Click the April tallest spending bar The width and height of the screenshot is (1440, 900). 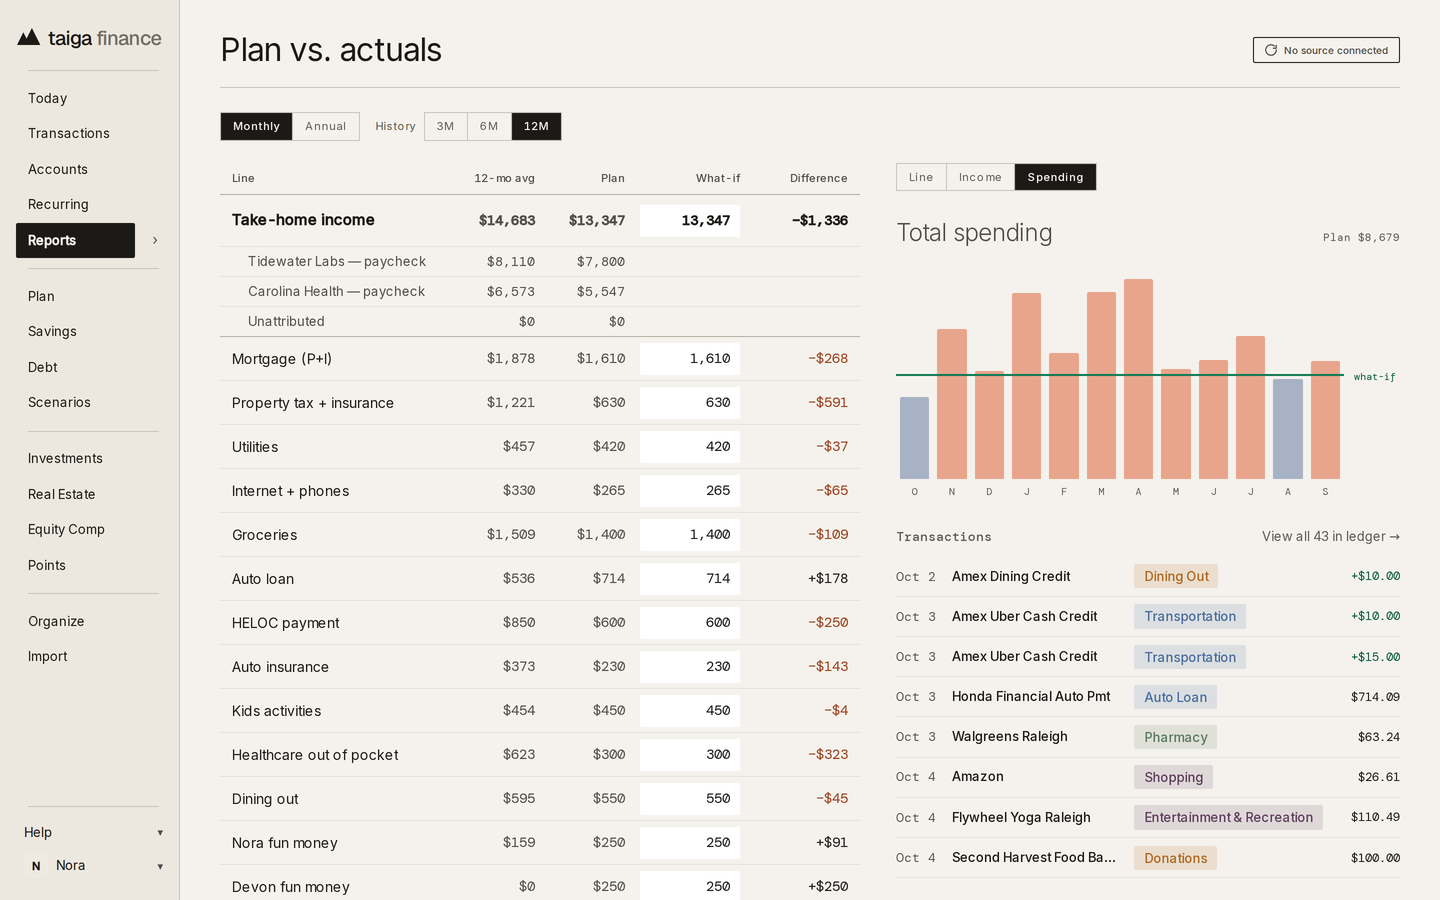[x=1138, y=379]
